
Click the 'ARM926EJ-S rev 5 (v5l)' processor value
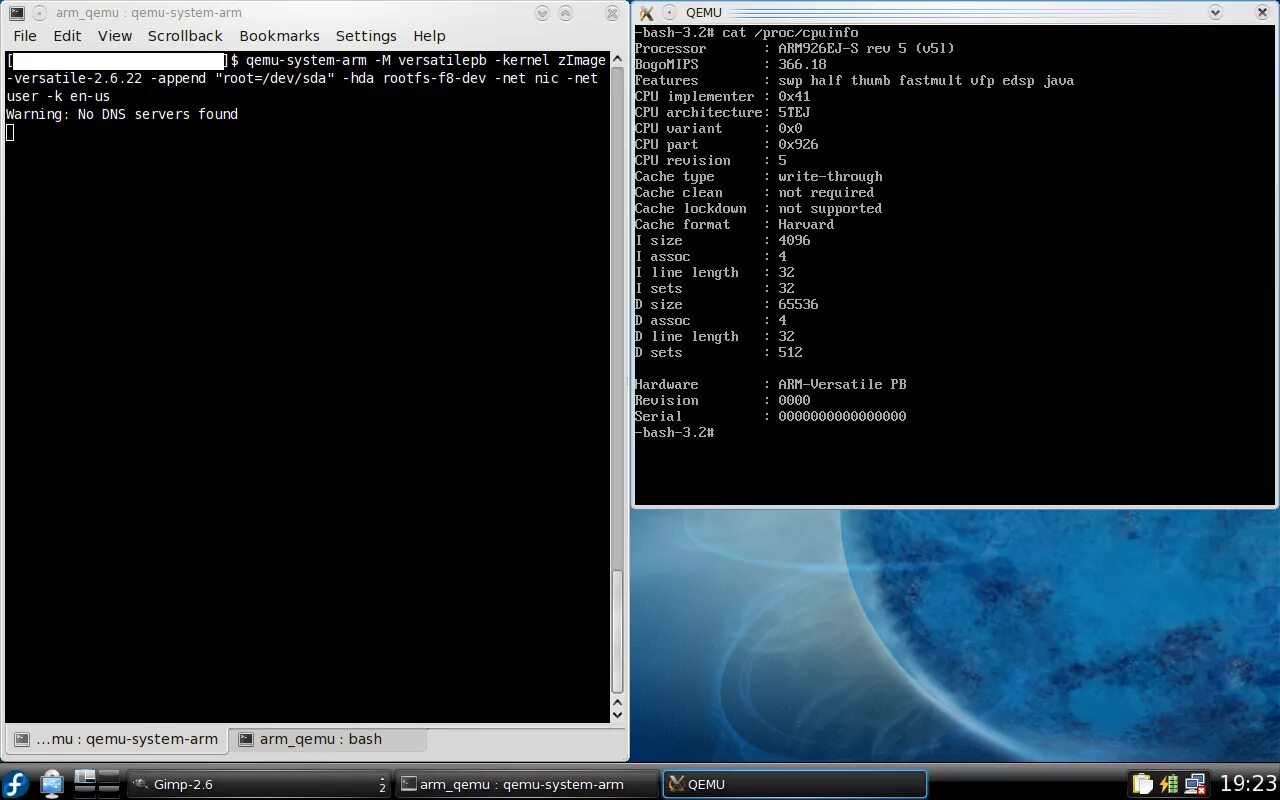tap(866, 48)
